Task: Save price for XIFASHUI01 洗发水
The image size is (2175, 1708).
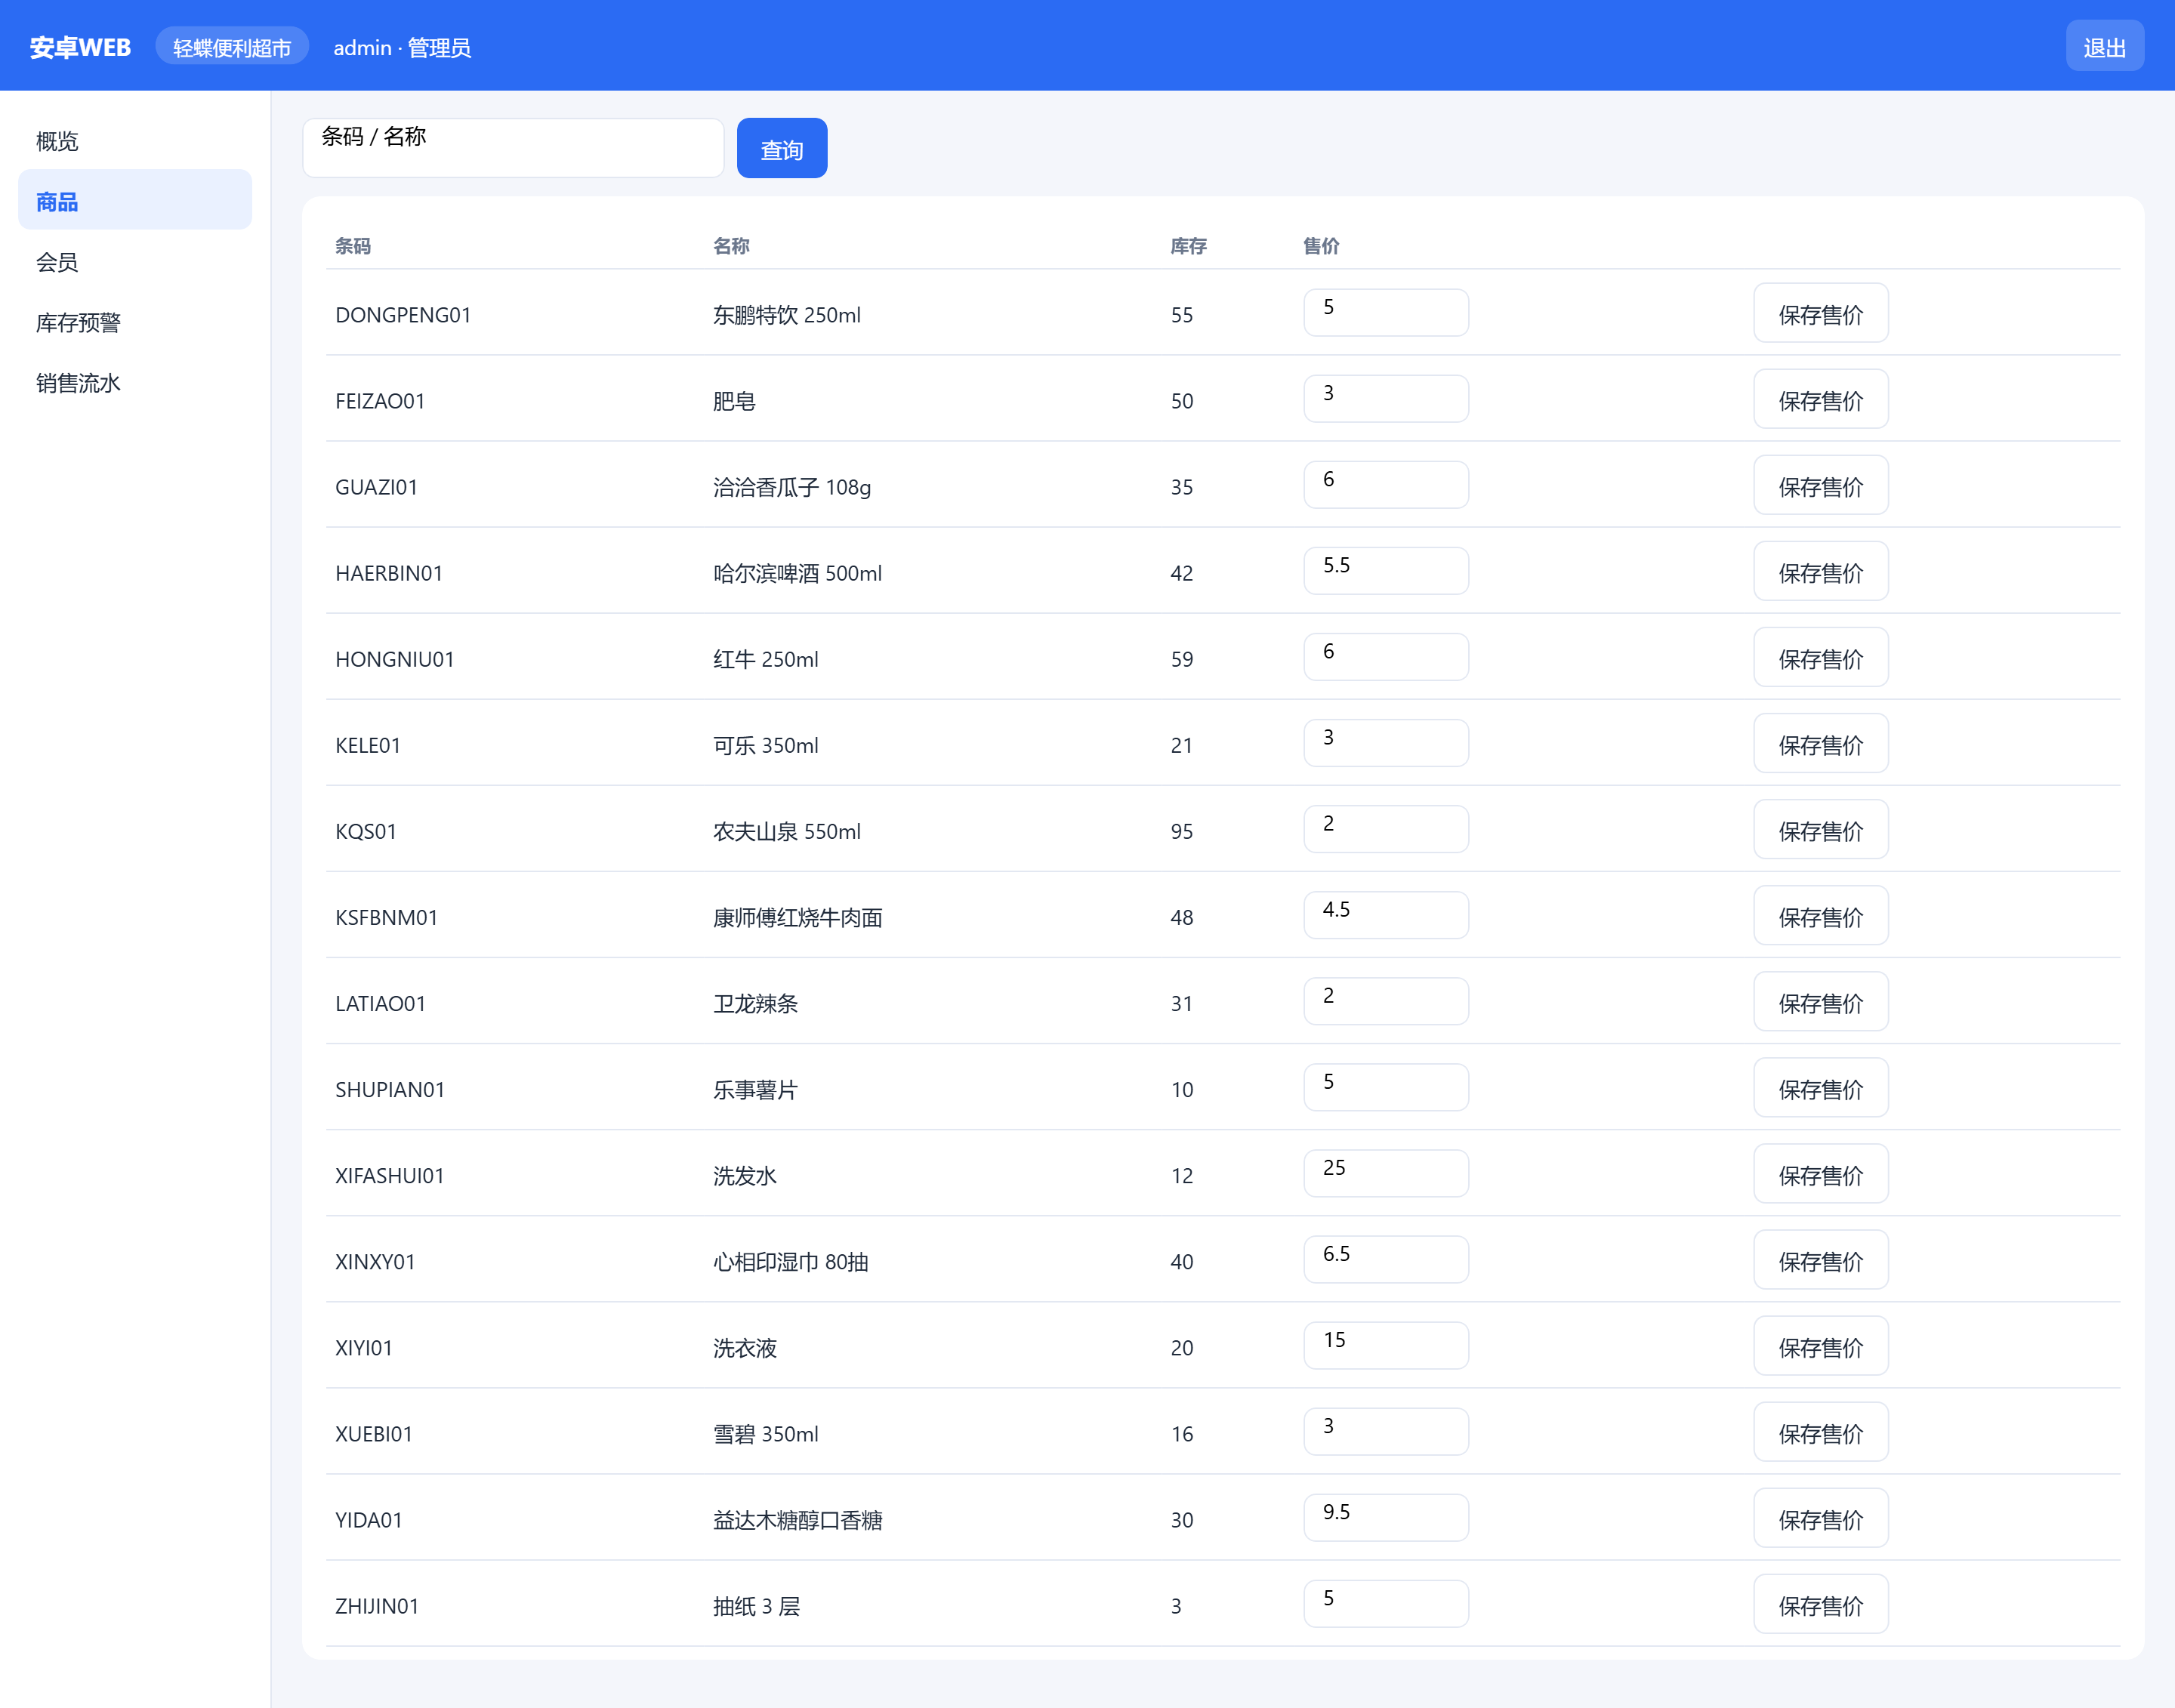Action: tap(1820, 1174)
